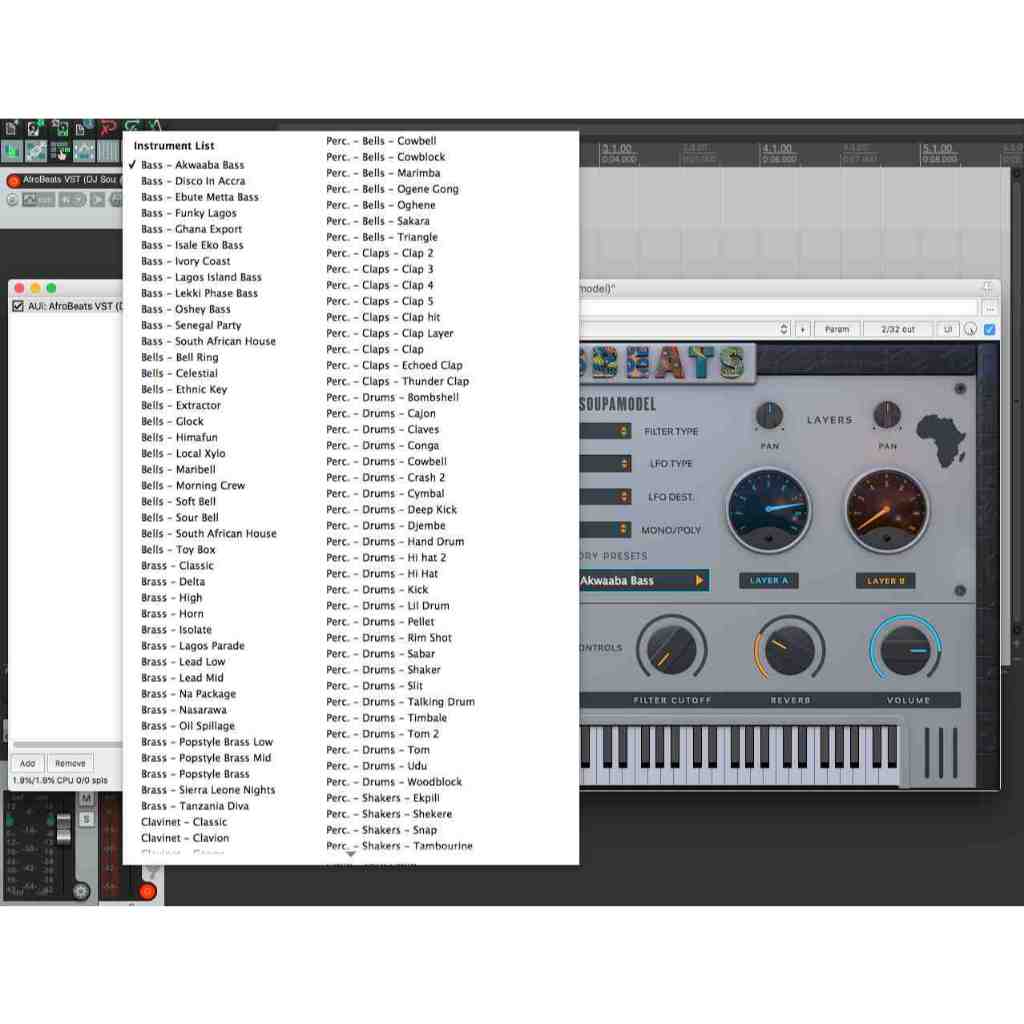The height and width of the screenshot is (1024, 1024).
Task: Select the LAYER A button
Action: pos(769,581)
